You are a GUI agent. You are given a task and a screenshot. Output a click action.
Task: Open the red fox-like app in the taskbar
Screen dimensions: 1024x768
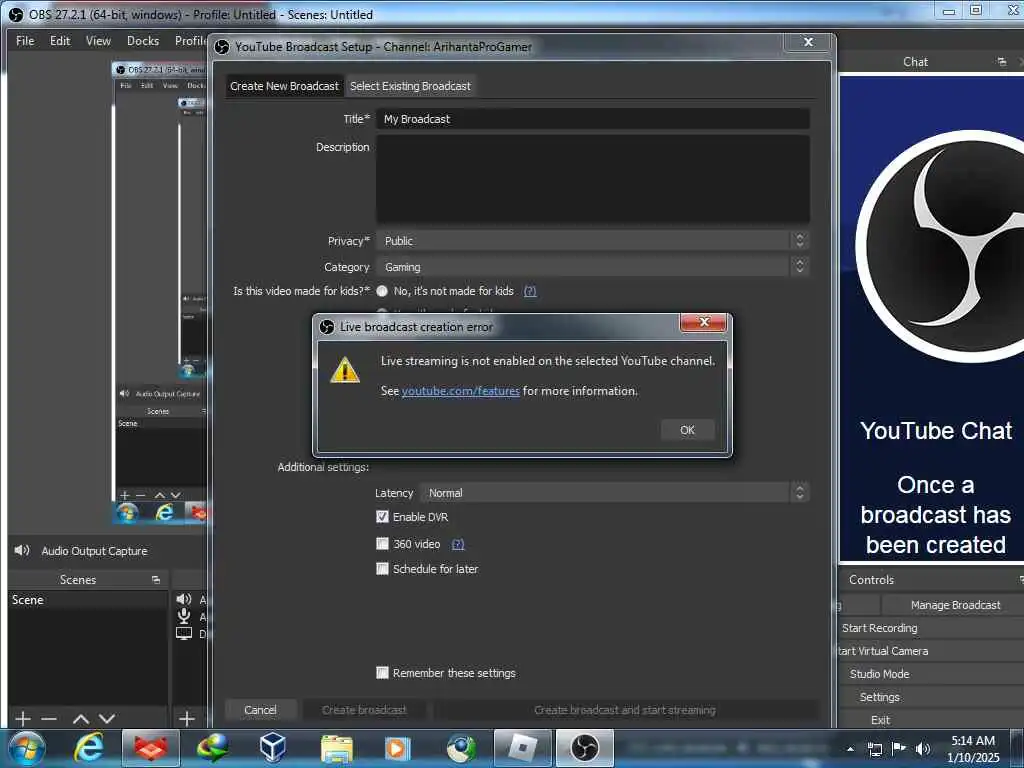pos(151,748)
